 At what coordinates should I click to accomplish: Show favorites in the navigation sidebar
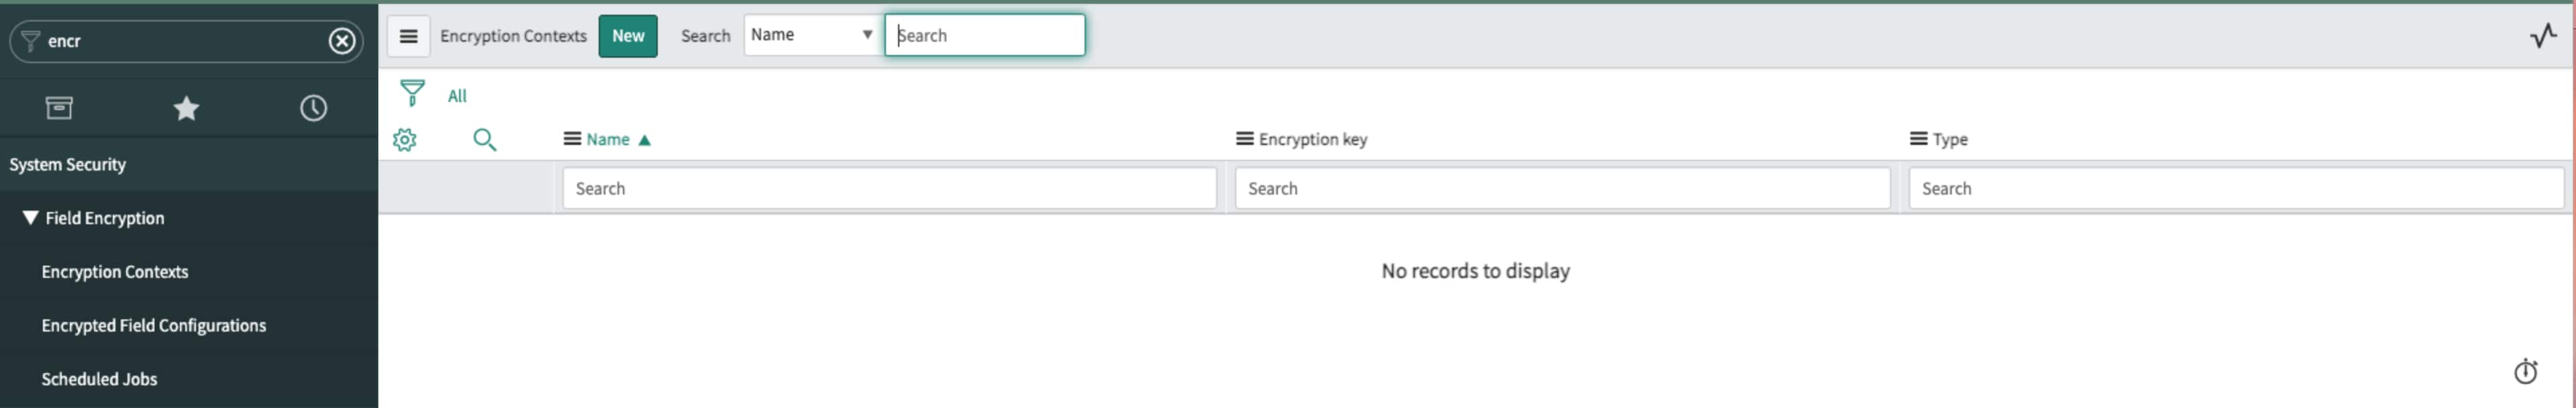tap(186, 108)
